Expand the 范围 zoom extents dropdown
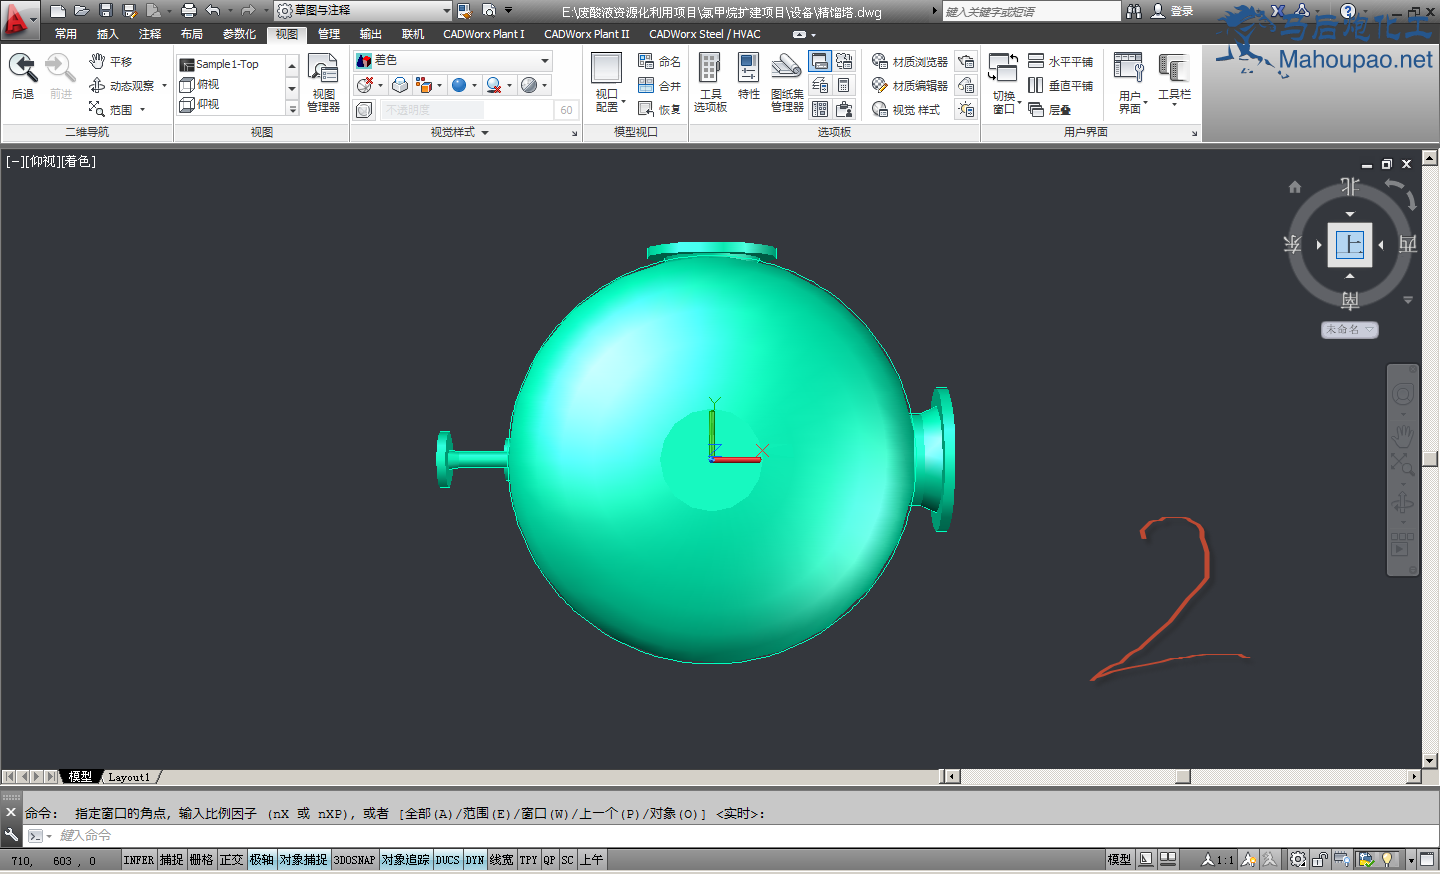The image size is (1440, 874). [x=142, y=110]
